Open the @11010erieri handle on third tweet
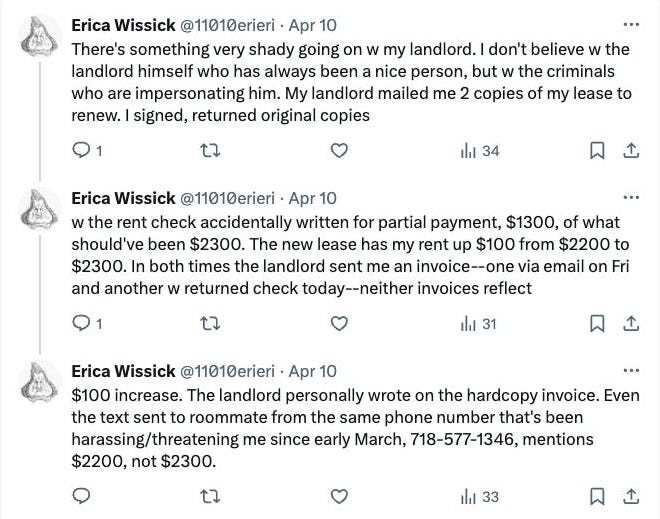 click(x=227, y=371)
